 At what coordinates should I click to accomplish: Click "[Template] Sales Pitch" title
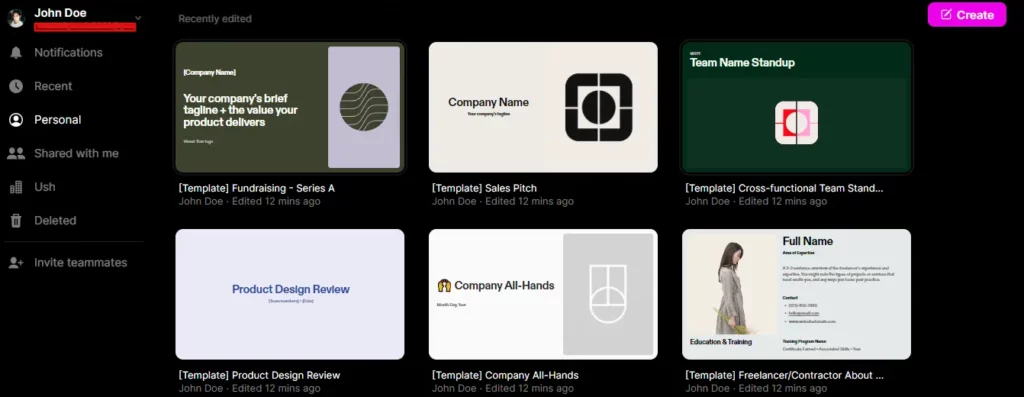(x=485, y=188)
